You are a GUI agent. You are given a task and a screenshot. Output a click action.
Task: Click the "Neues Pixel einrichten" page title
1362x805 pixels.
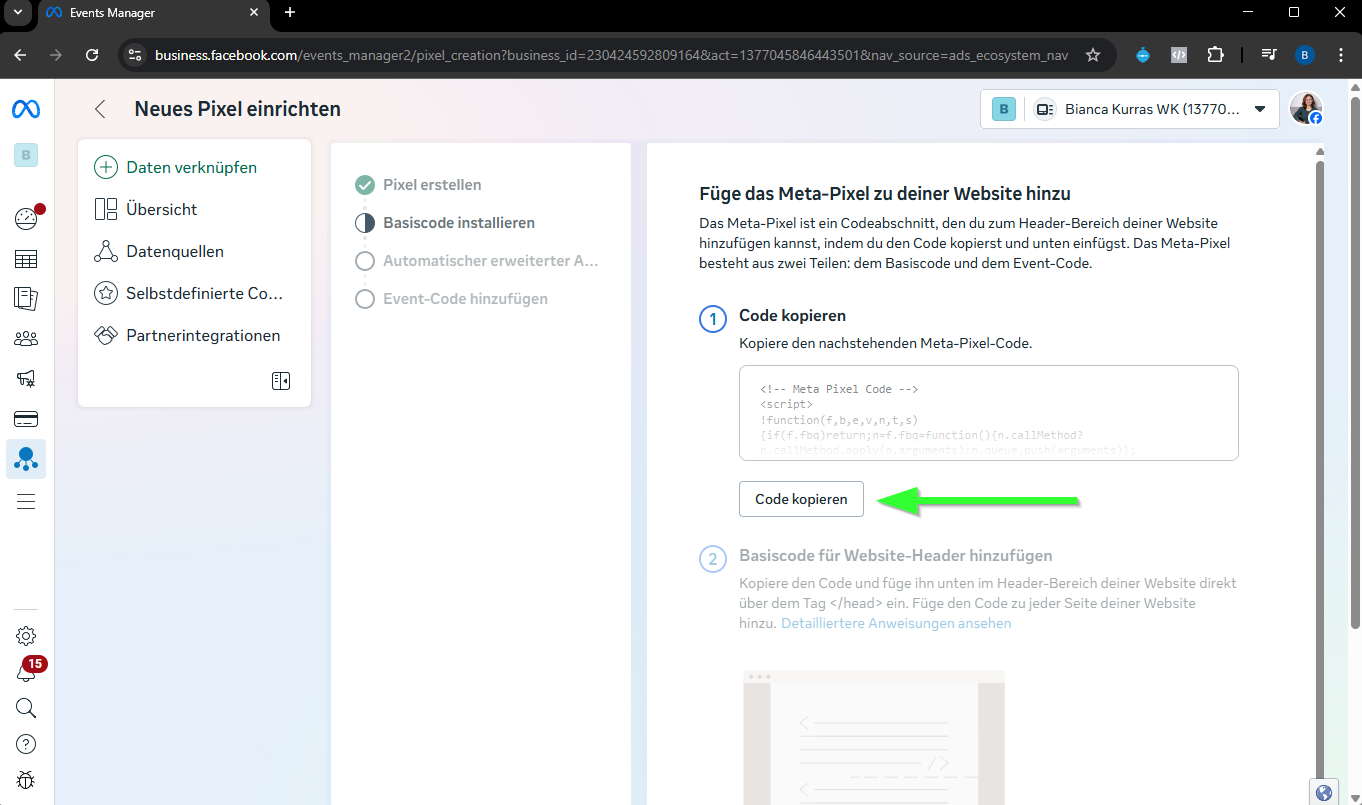238,109
